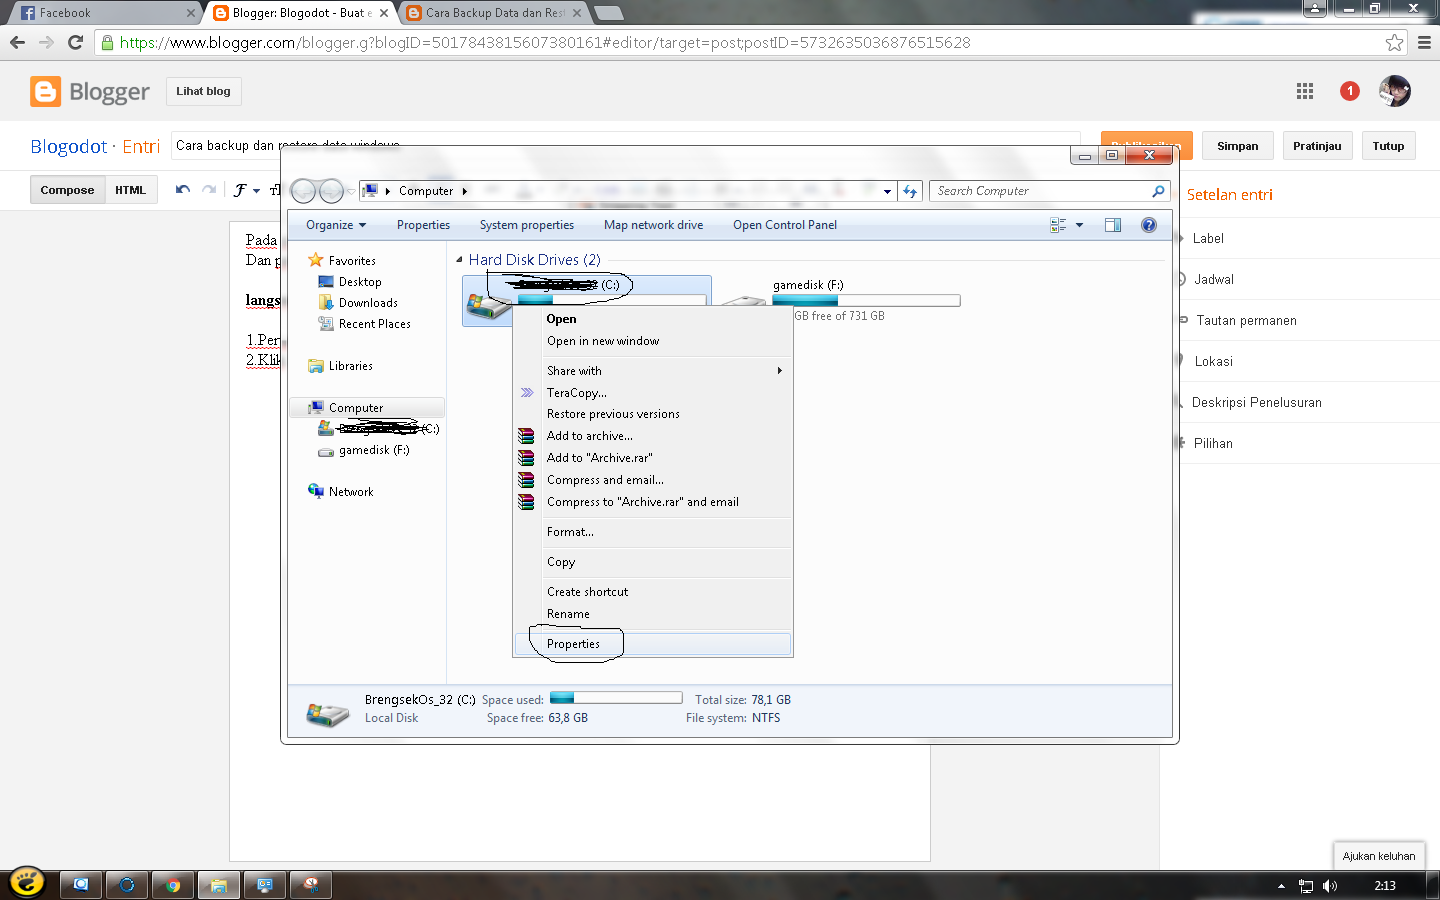Click WinRAR icon beside Compress and email...

[x=526, y=480]
